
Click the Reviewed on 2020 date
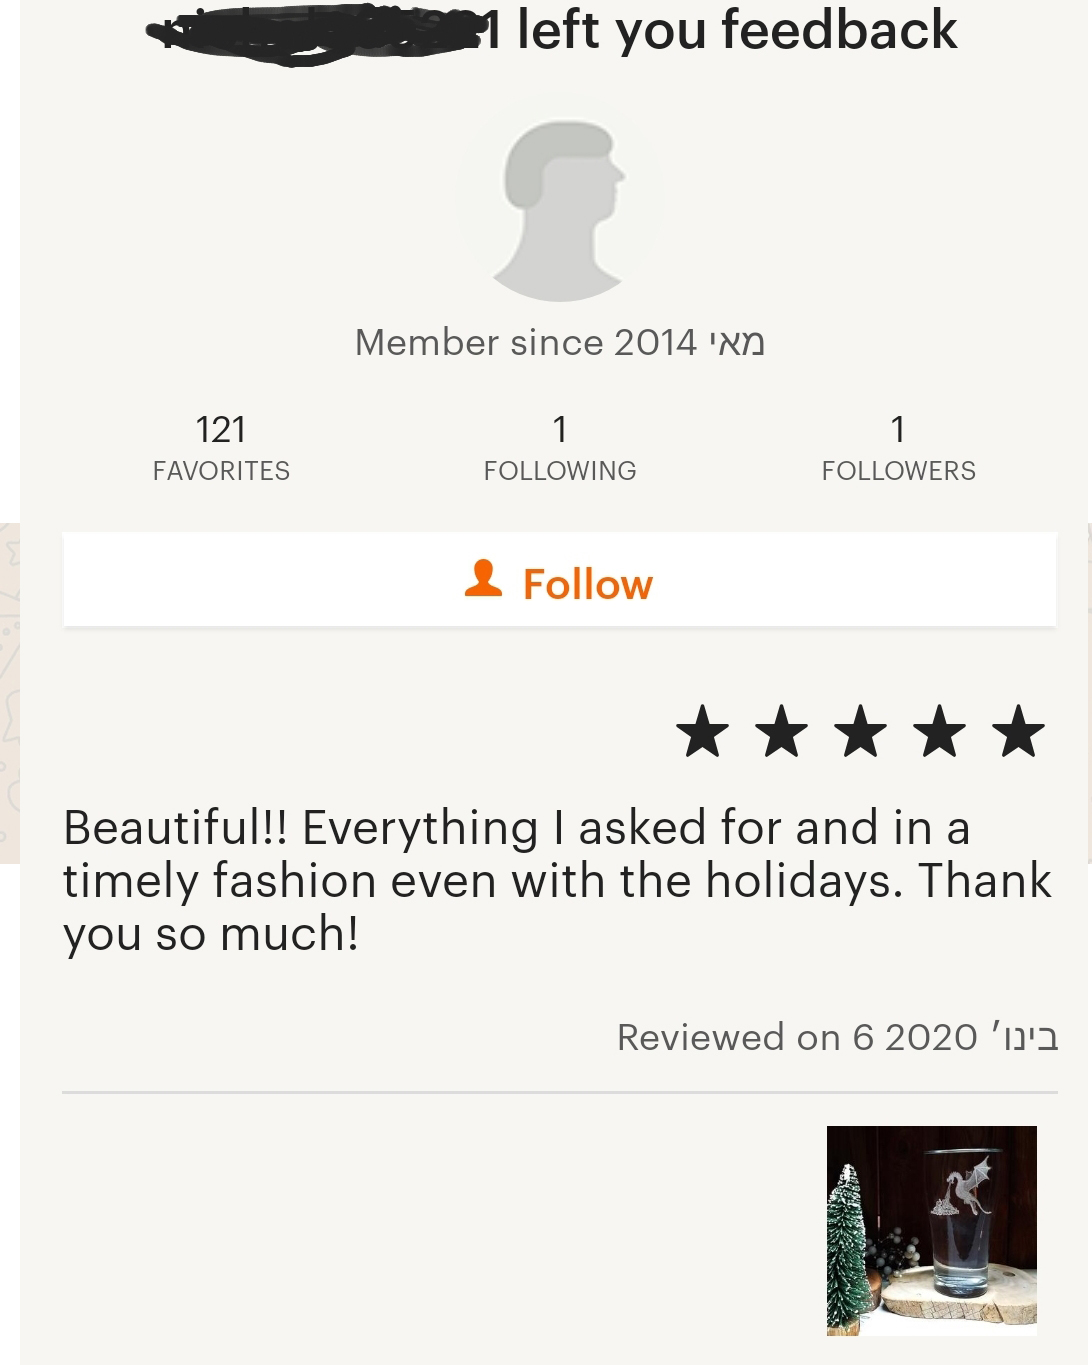(x=838, y=1037)
